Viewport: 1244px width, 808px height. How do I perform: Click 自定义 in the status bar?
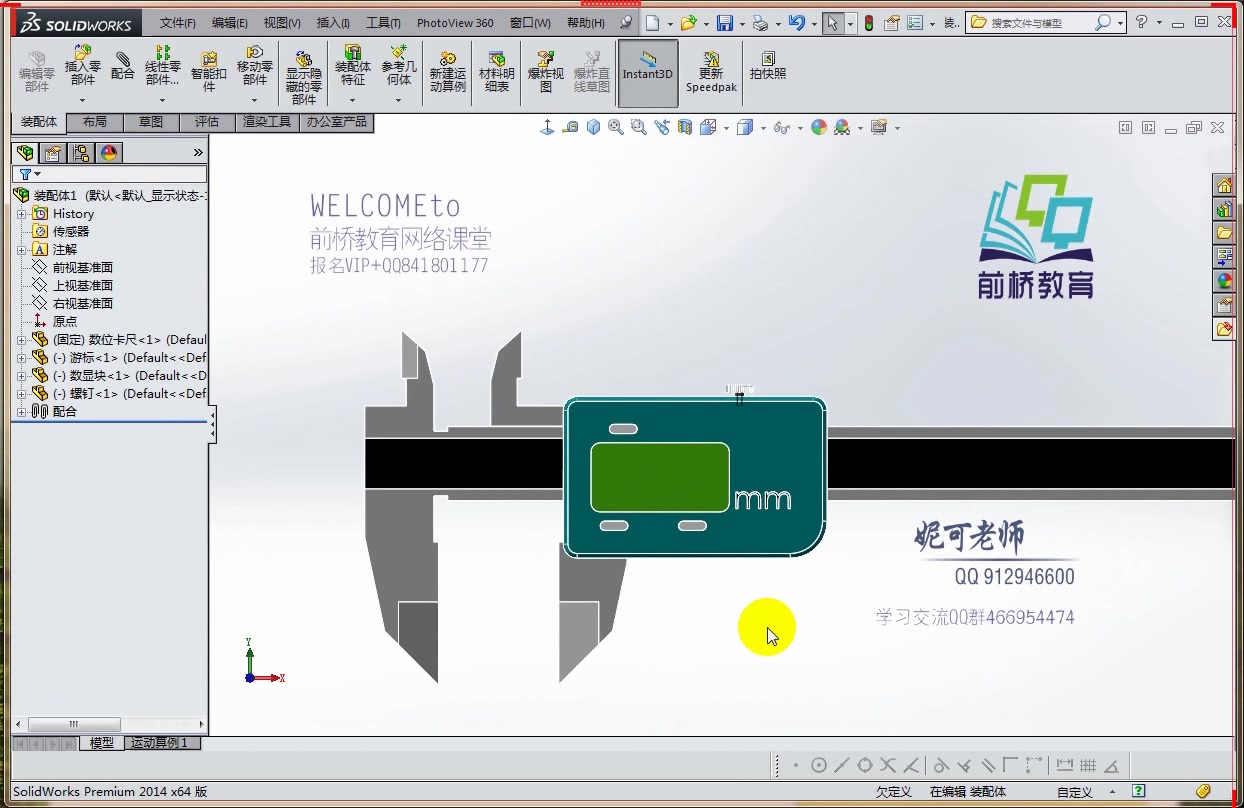coord(1074,792)
